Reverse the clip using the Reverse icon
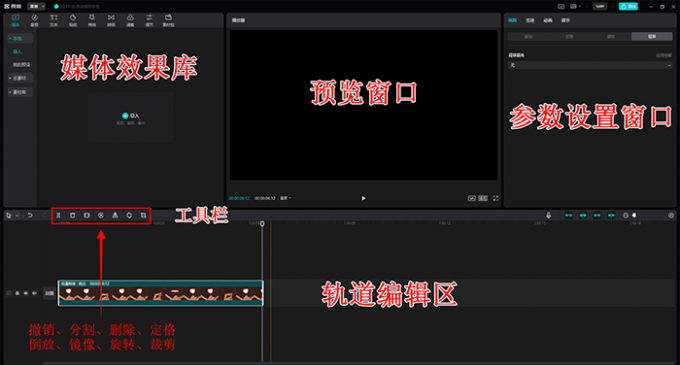 [101, 215]
